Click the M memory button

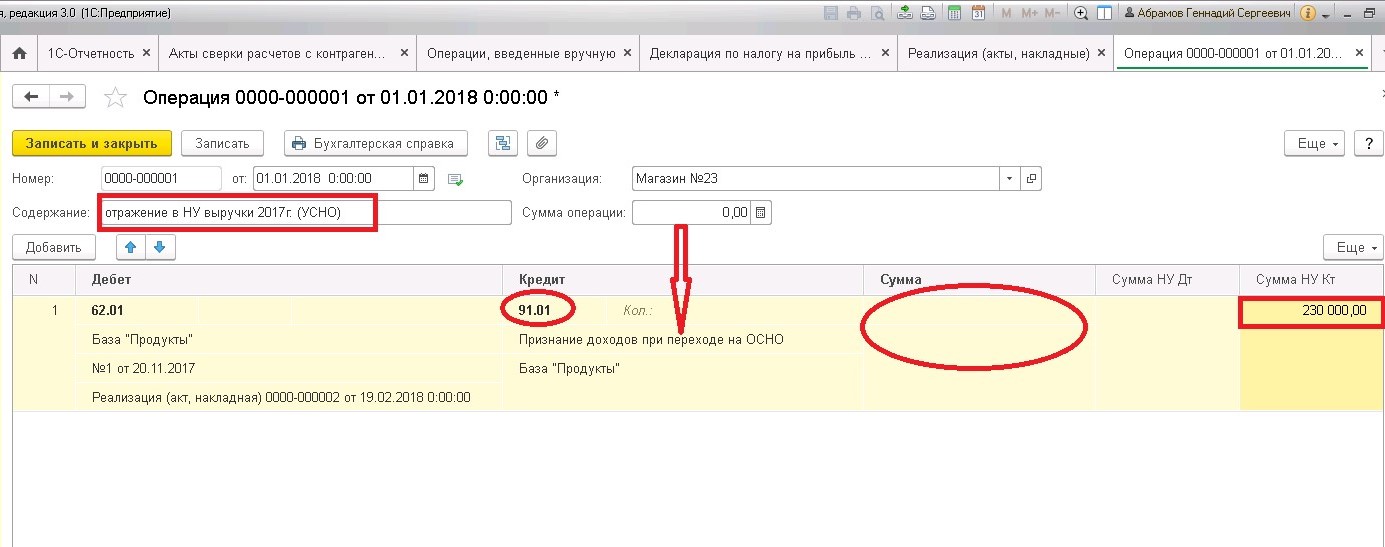(x=1006, y=14)
